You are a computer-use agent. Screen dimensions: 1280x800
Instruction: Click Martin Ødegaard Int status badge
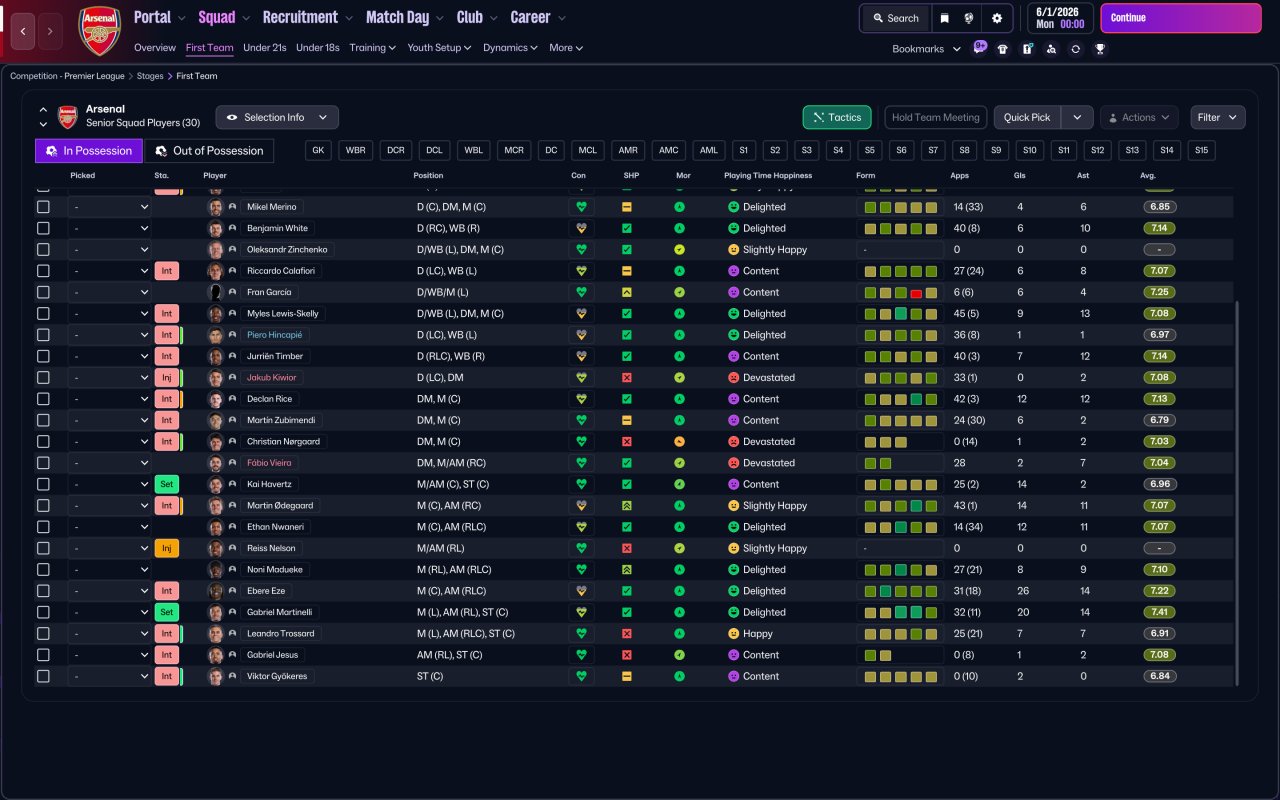tap(167, 506)
